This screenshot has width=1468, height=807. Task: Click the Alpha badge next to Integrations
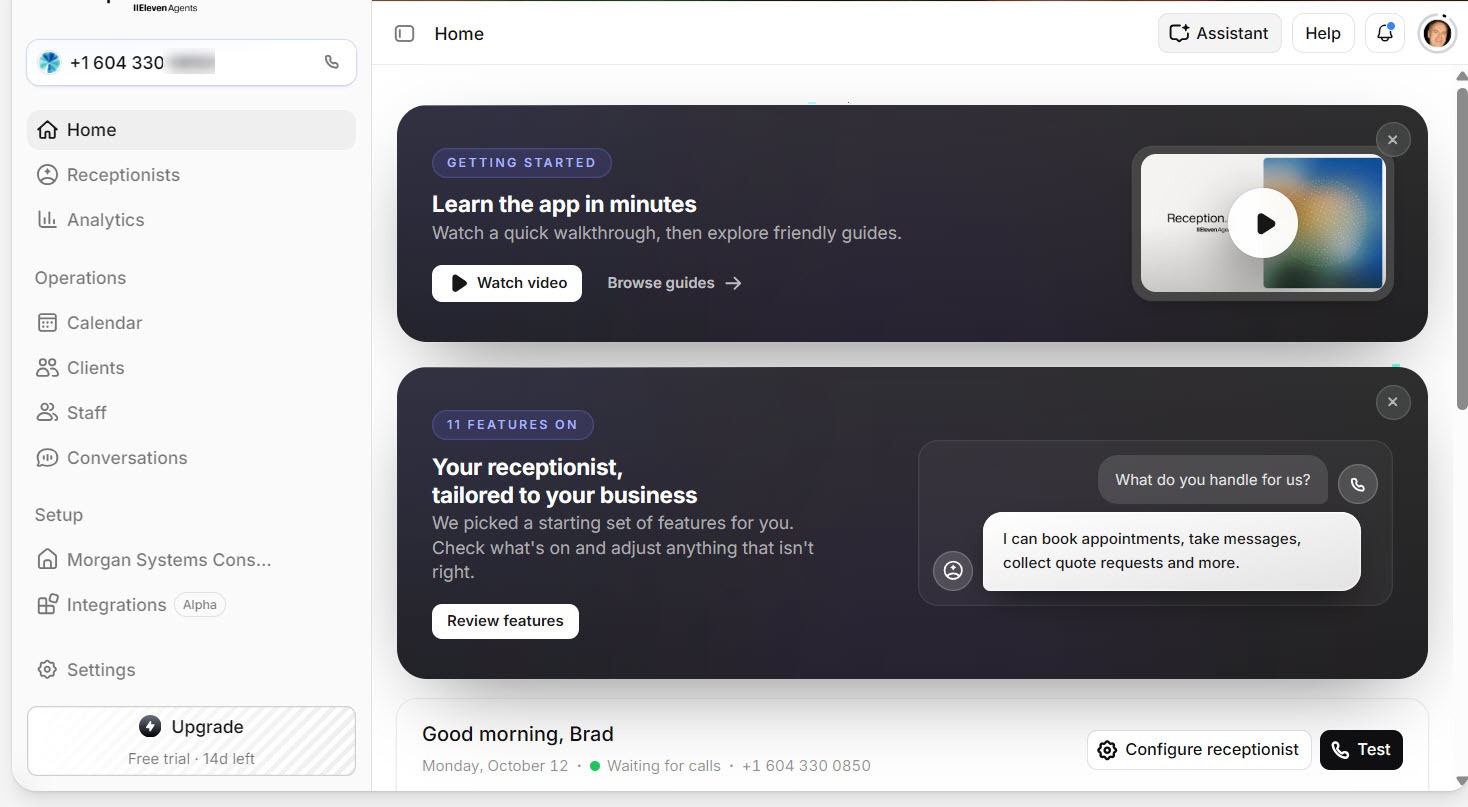(x=200, y=605)
